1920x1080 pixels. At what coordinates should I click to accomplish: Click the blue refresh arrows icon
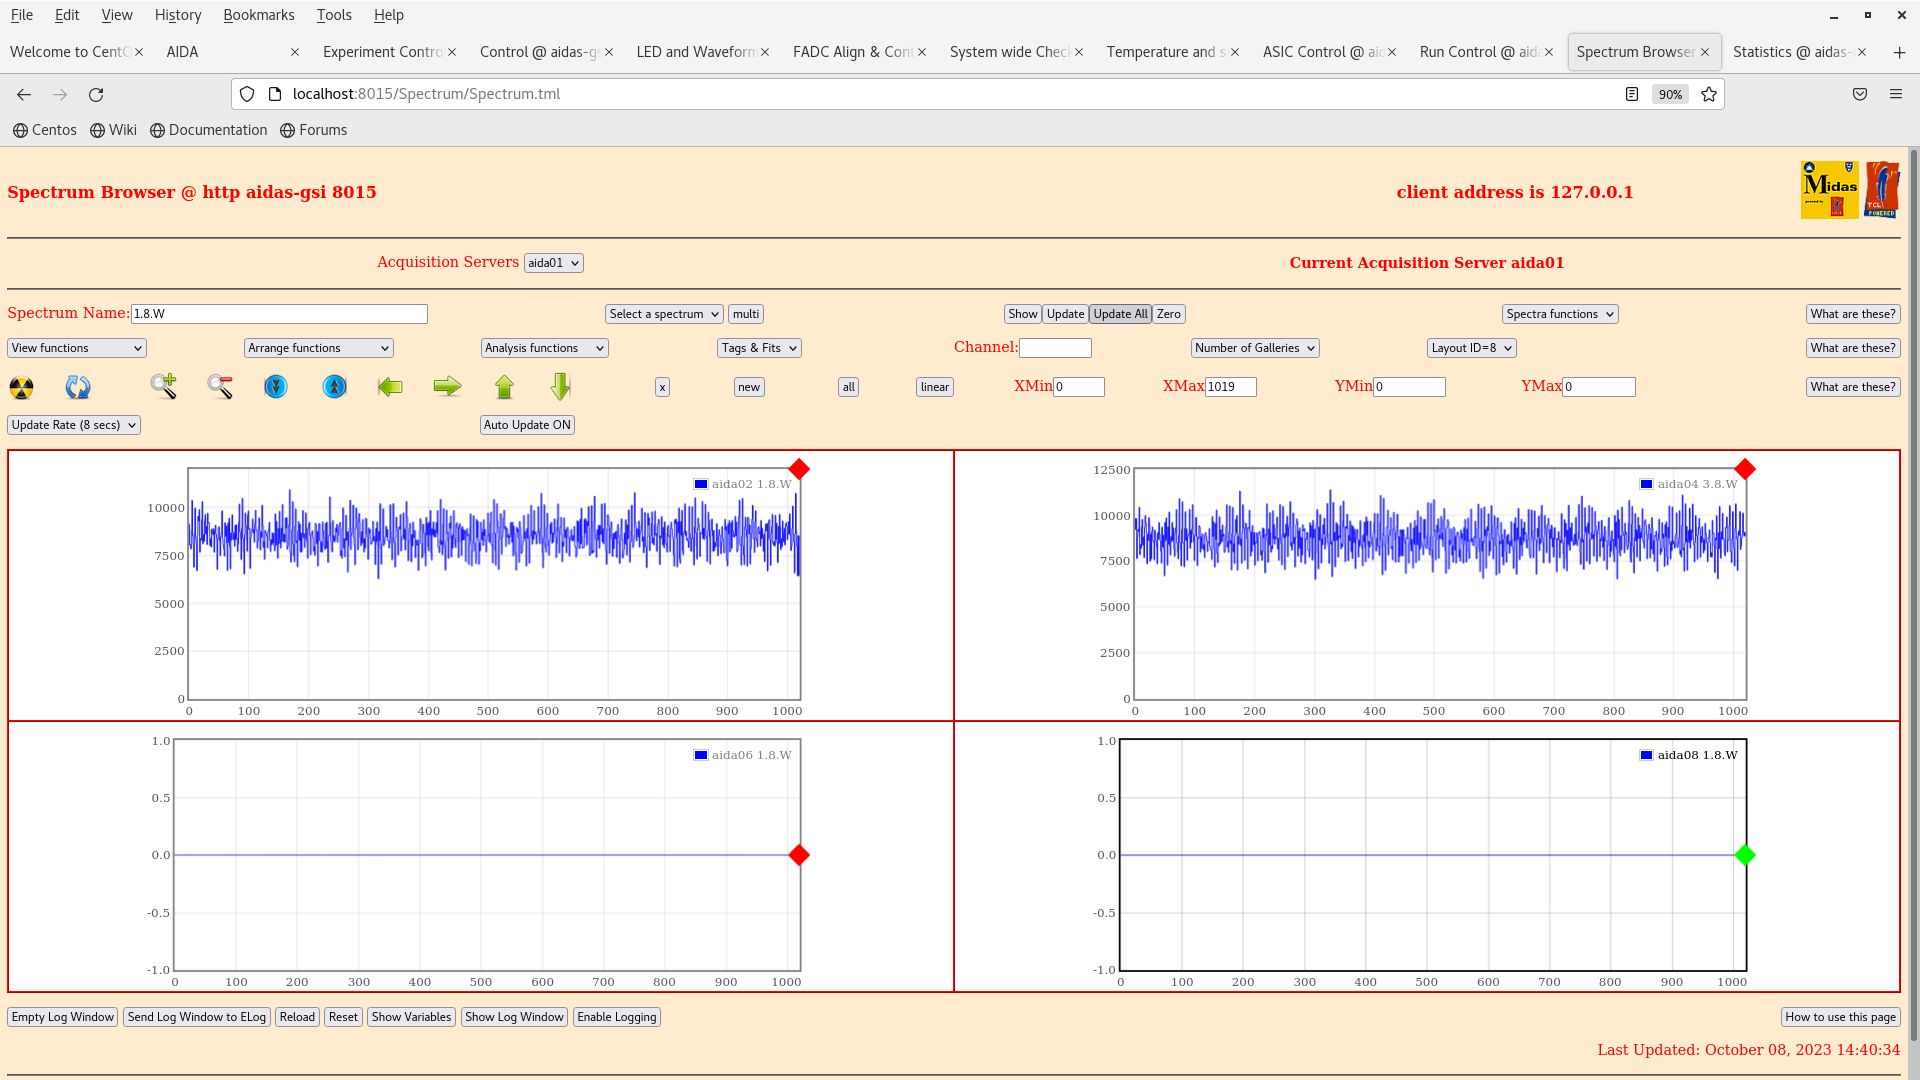pos(78,387)
